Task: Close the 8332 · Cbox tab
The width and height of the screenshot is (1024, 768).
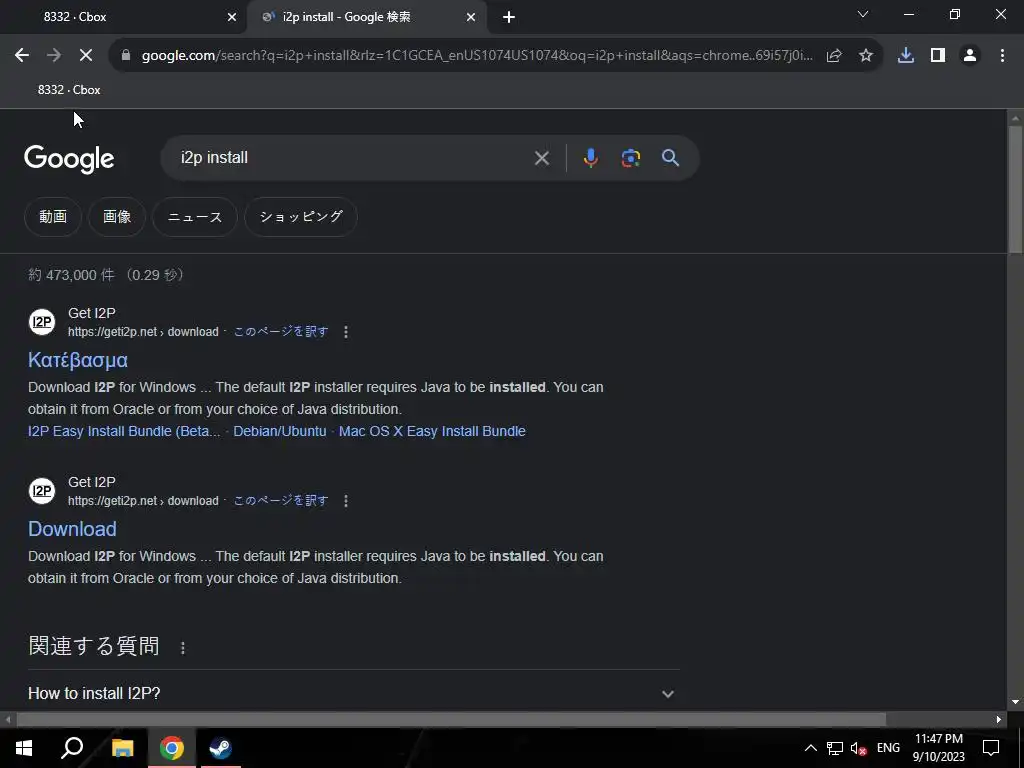Action: pos(232,18)
